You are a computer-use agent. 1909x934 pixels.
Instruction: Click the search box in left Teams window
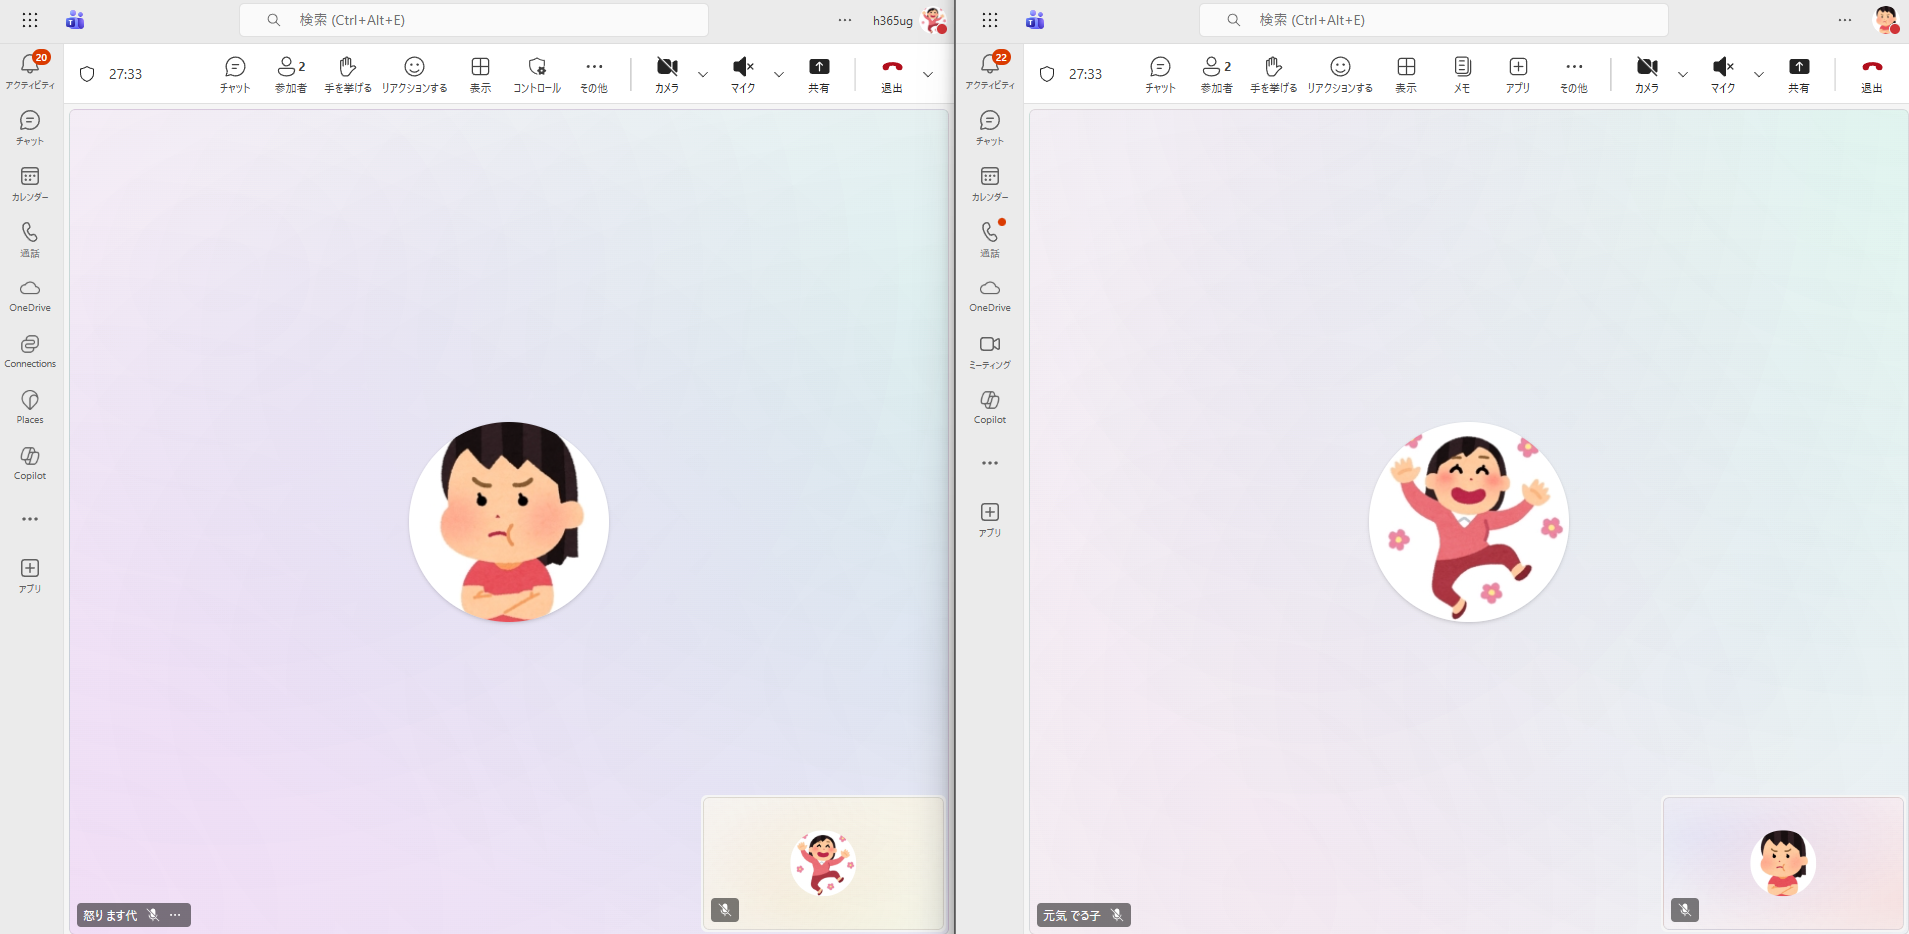[474, 20]
